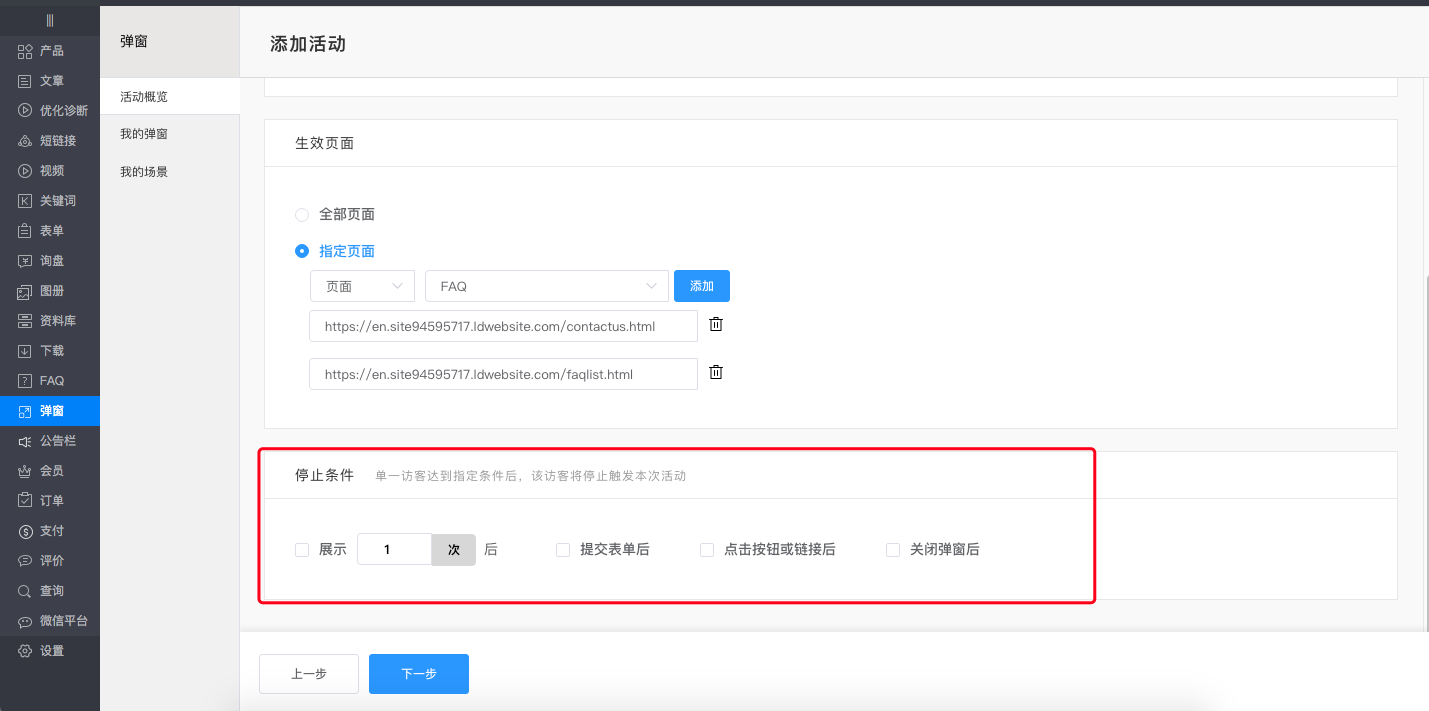Select the 全部页面 radio option
This screenshot has height=711, width=1429.
[302, 214]
